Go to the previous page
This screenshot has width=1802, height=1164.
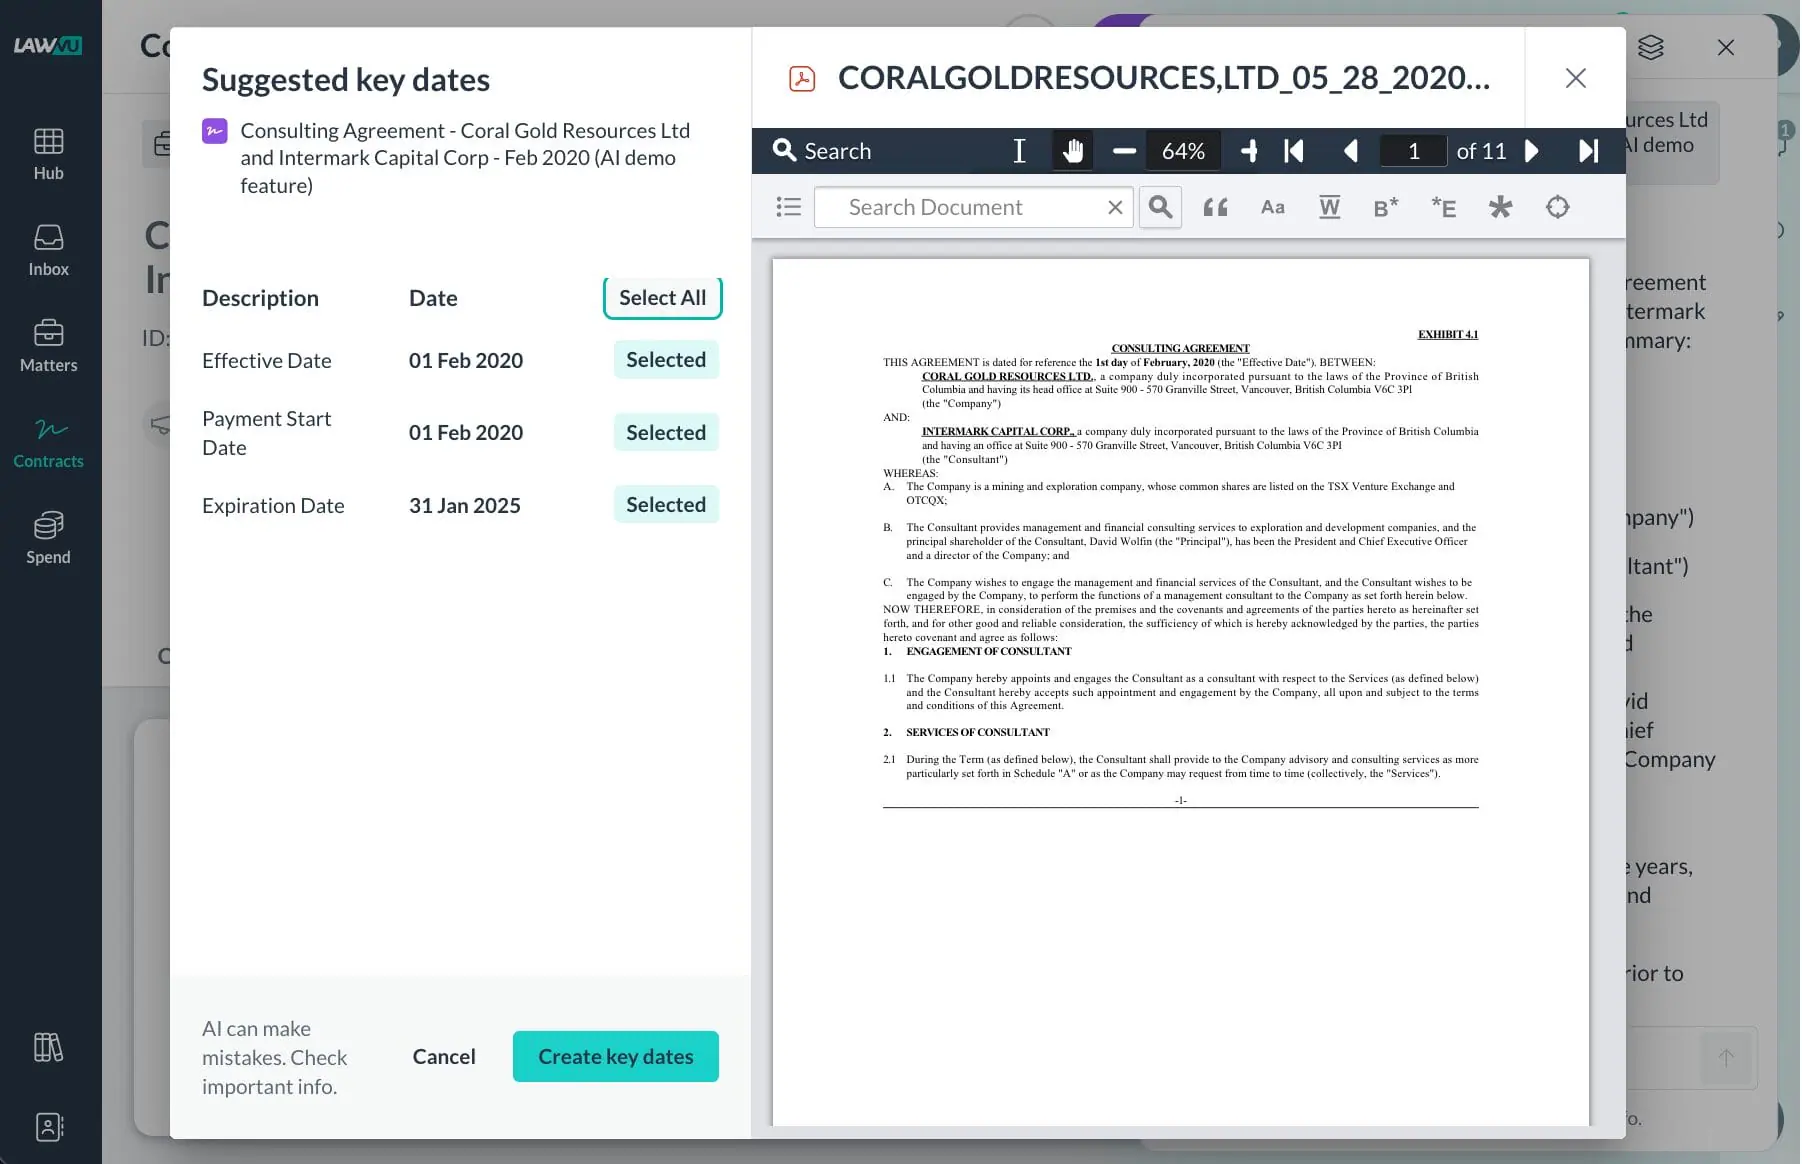click(x=1351, y=151)
